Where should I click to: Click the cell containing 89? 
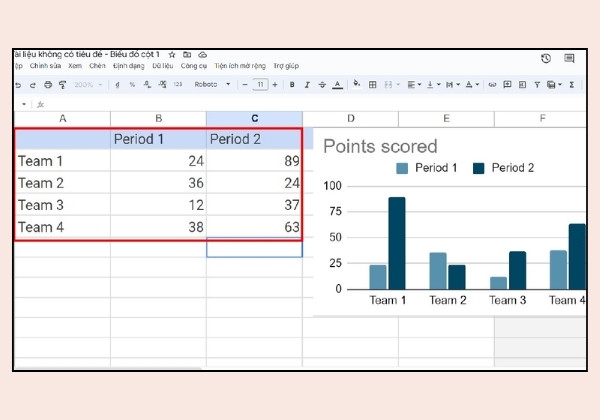254,161
